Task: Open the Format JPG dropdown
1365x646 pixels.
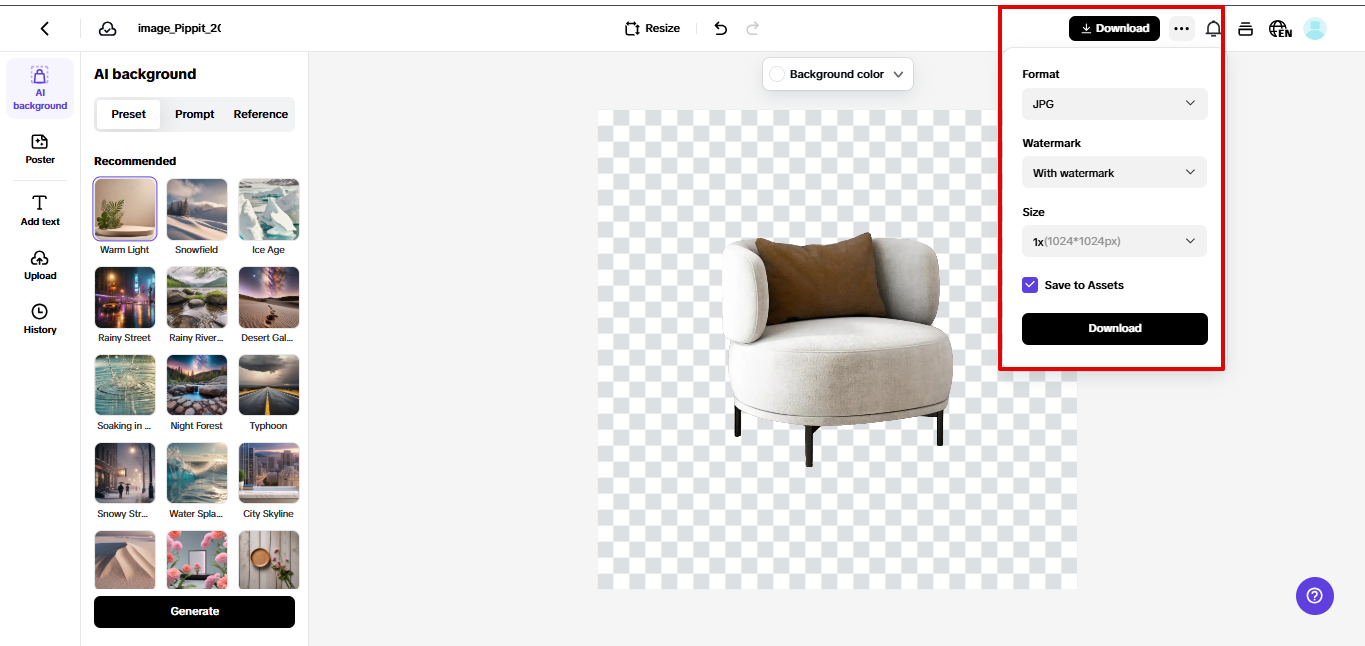Action: tap(1114, 104)
